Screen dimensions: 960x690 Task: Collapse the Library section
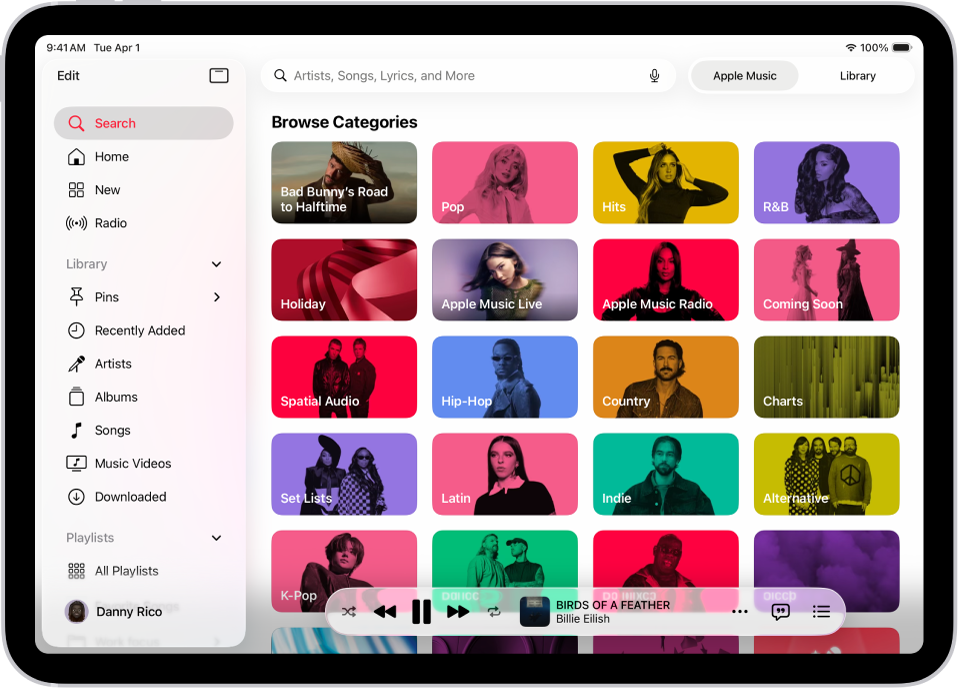coord(216,264)
